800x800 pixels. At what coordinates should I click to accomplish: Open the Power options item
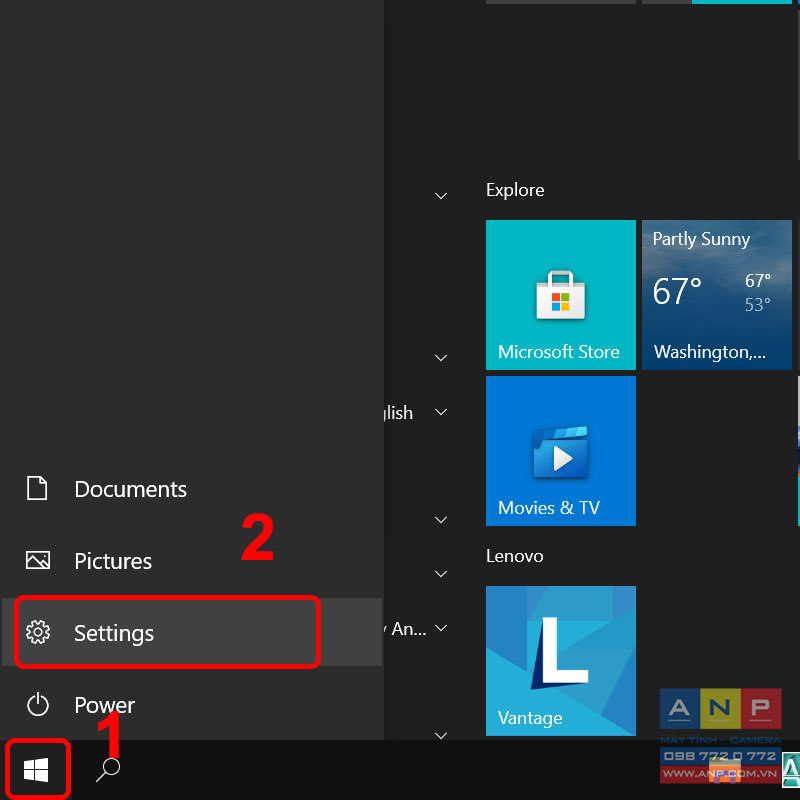(191, 705)
